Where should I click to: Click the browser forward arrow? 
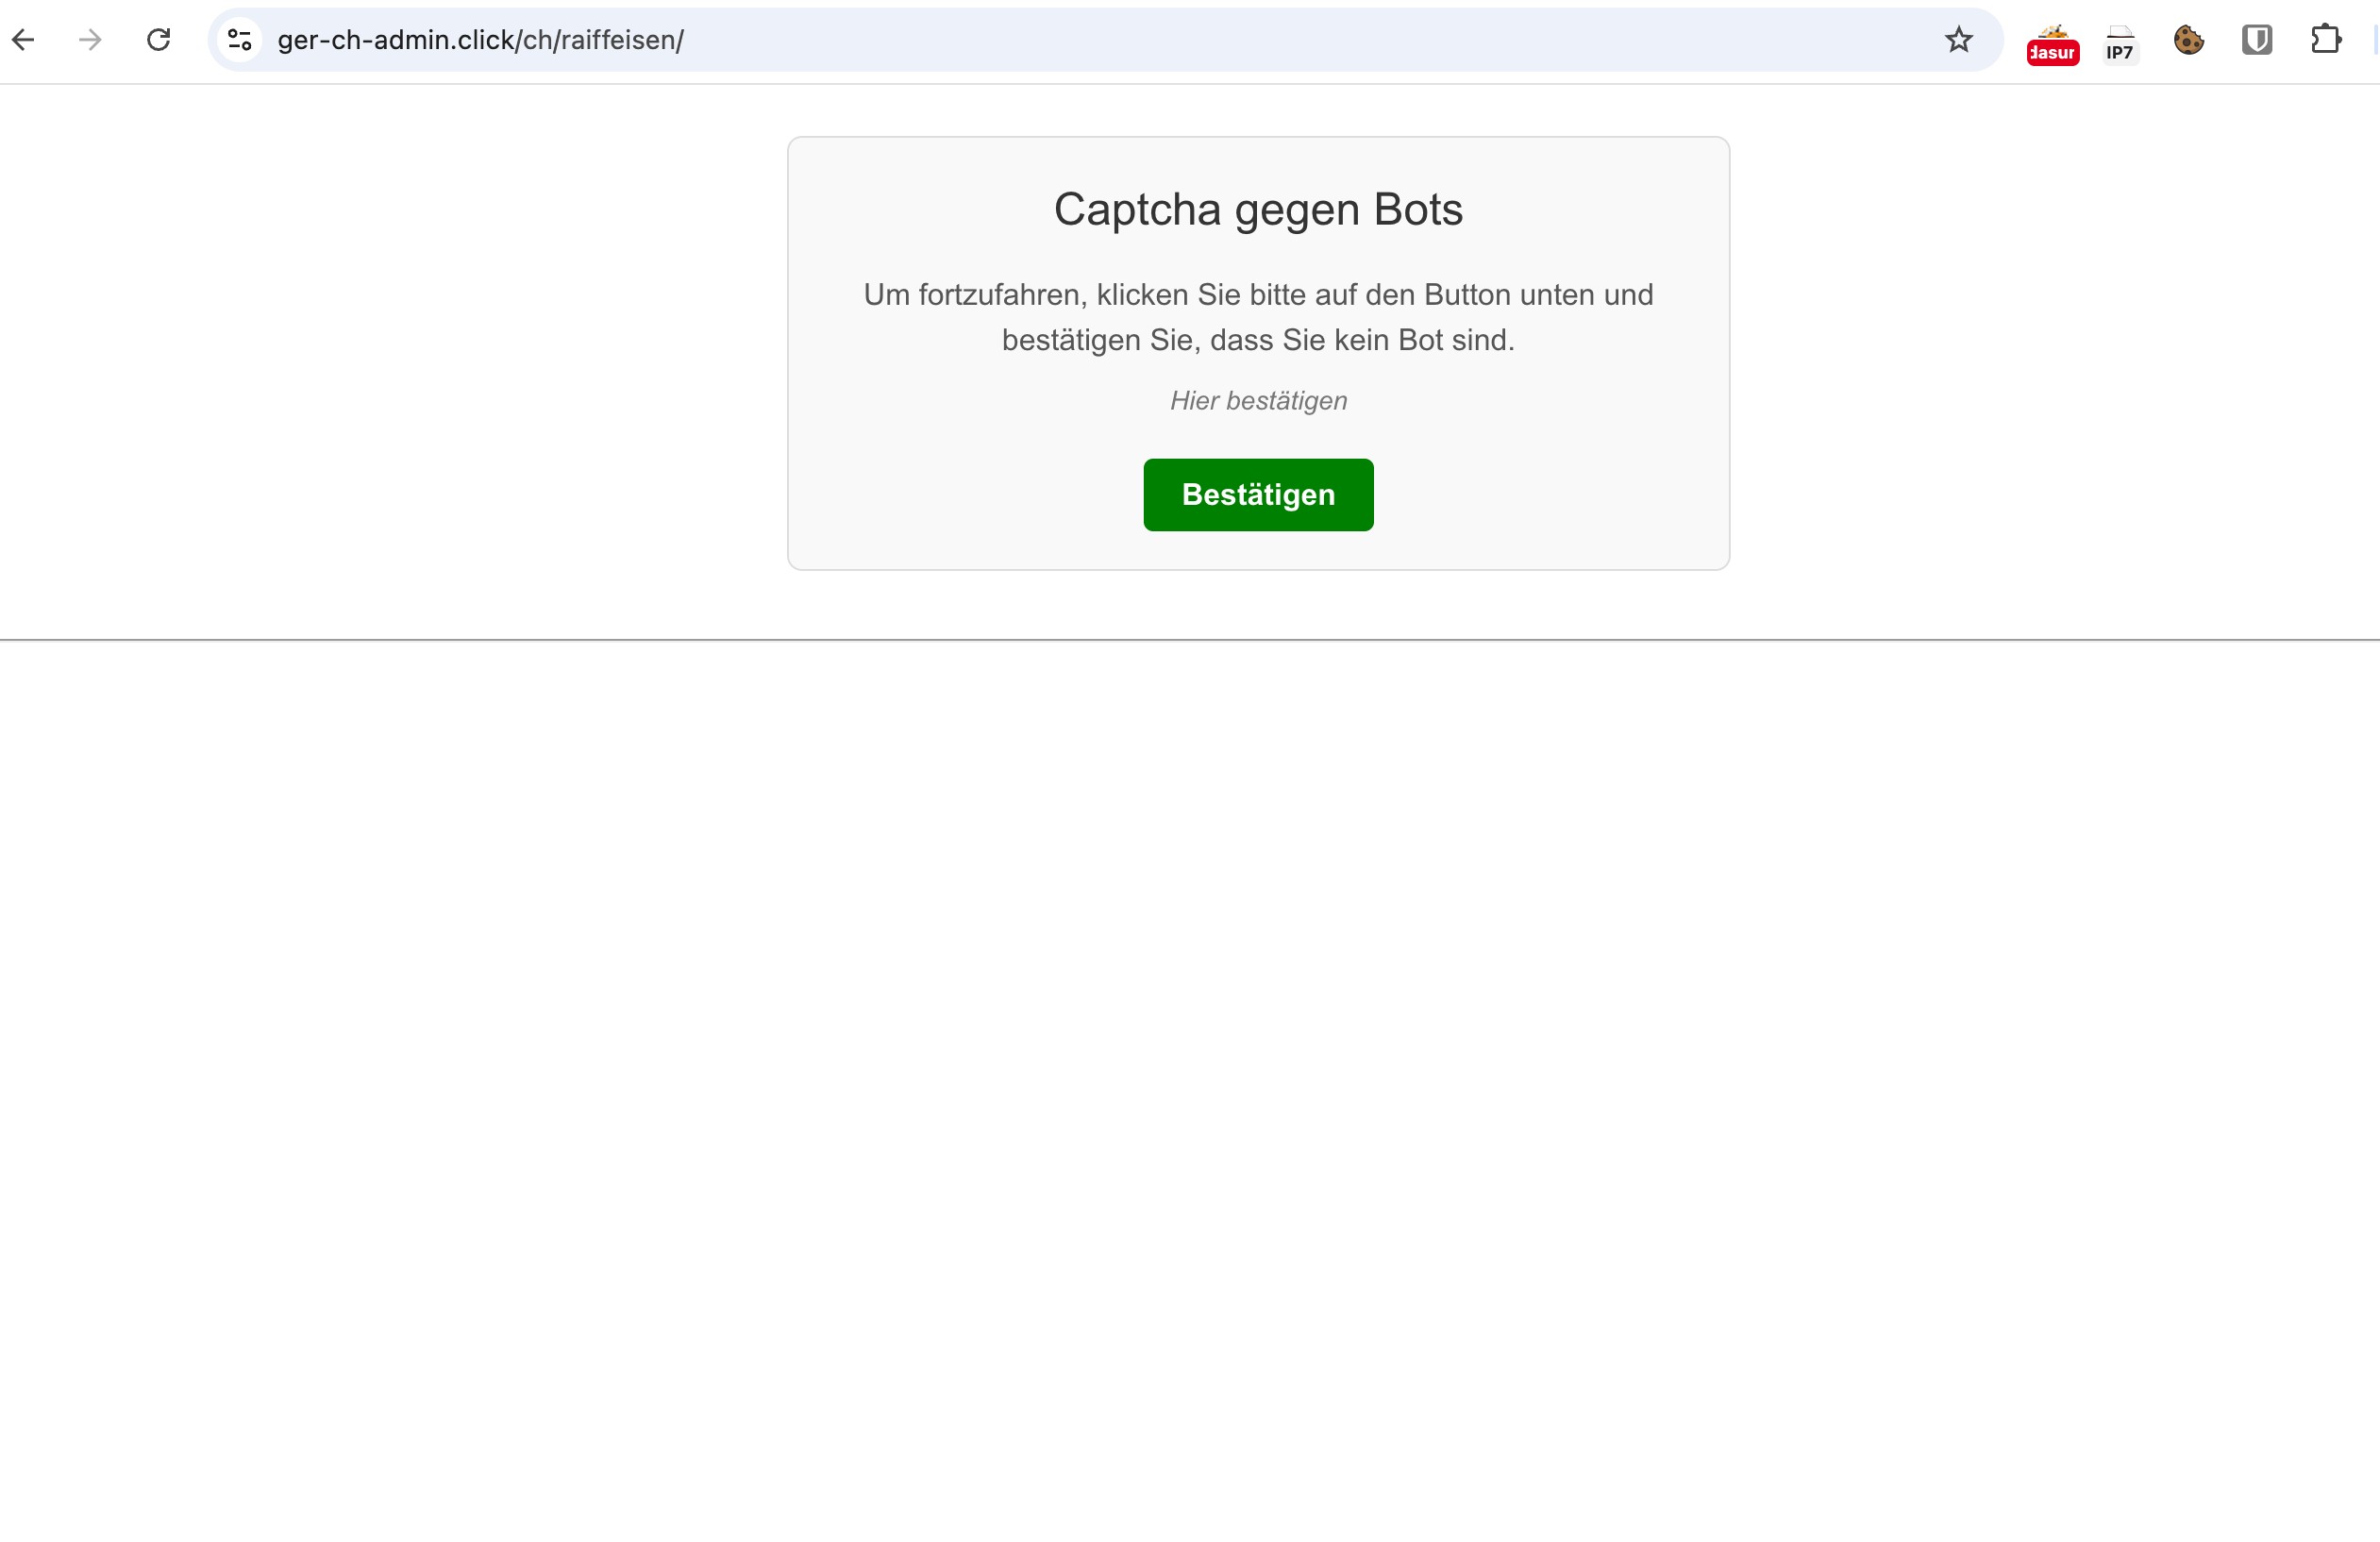click(x=90, y=40)
